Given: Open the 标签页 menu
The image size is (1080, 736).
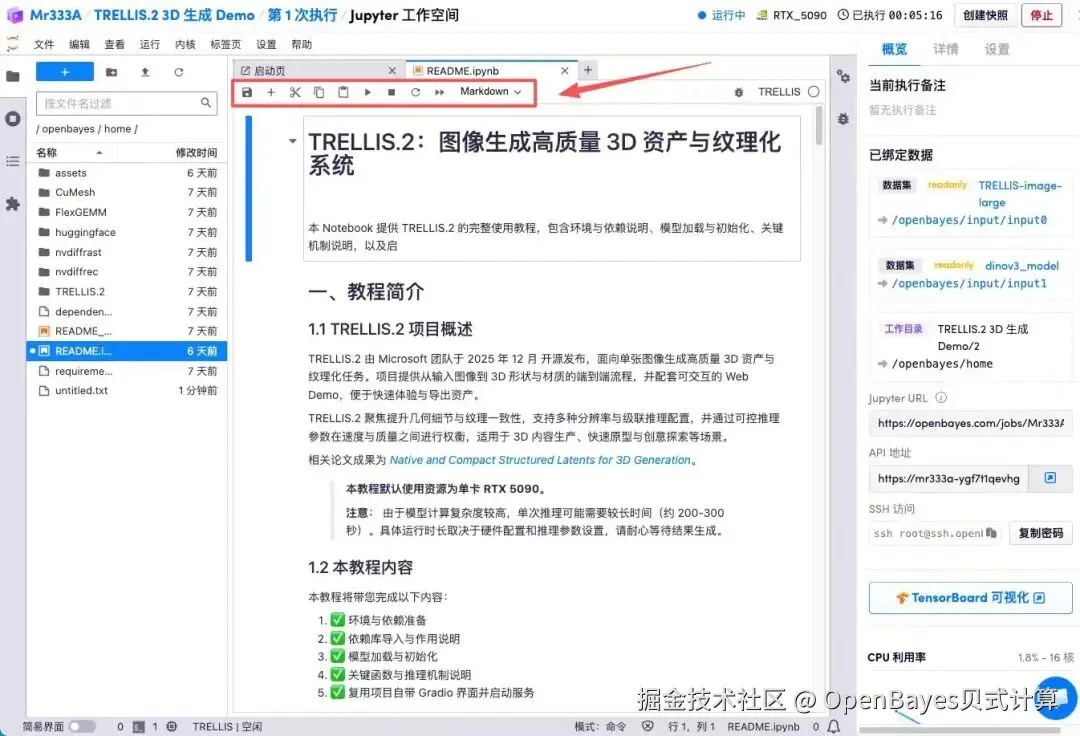Looking at the screenshot, I should pyautogui.click(x=226, y=44).
